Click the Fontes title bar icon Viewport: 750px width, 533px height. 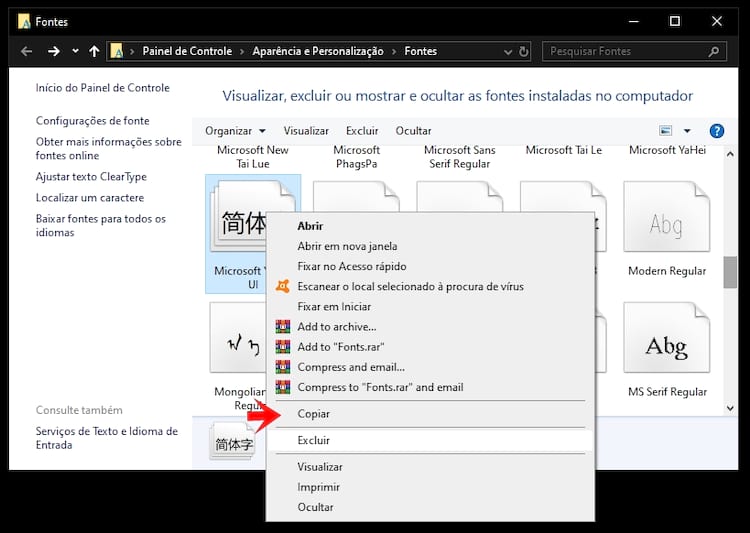point(24,22)
